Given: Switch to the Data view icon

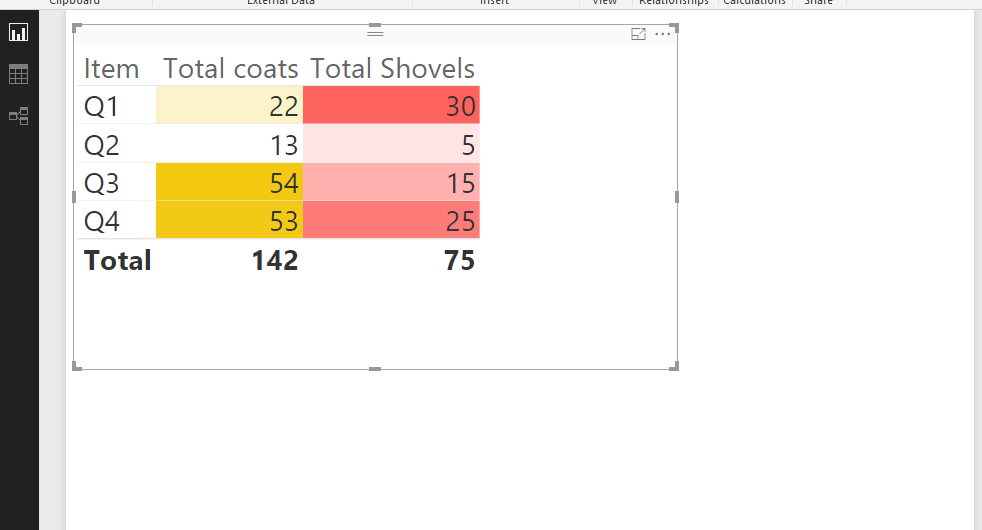Looking at the screenshot, I should [18, 74].
